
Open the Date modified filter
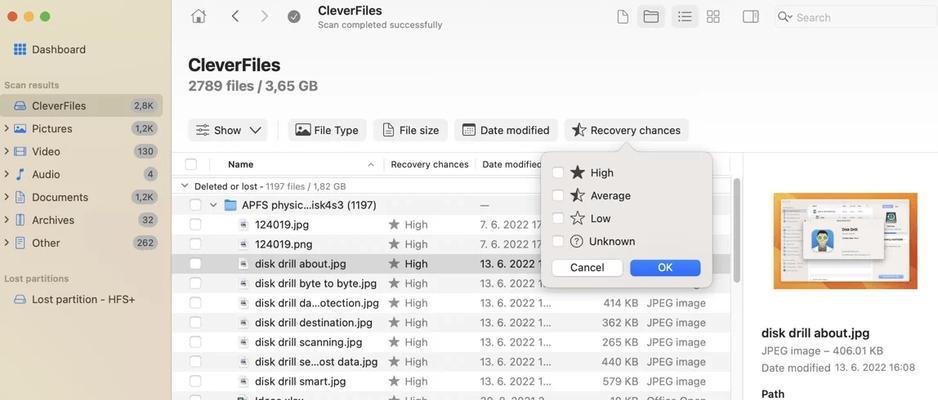tap(506, 130)
